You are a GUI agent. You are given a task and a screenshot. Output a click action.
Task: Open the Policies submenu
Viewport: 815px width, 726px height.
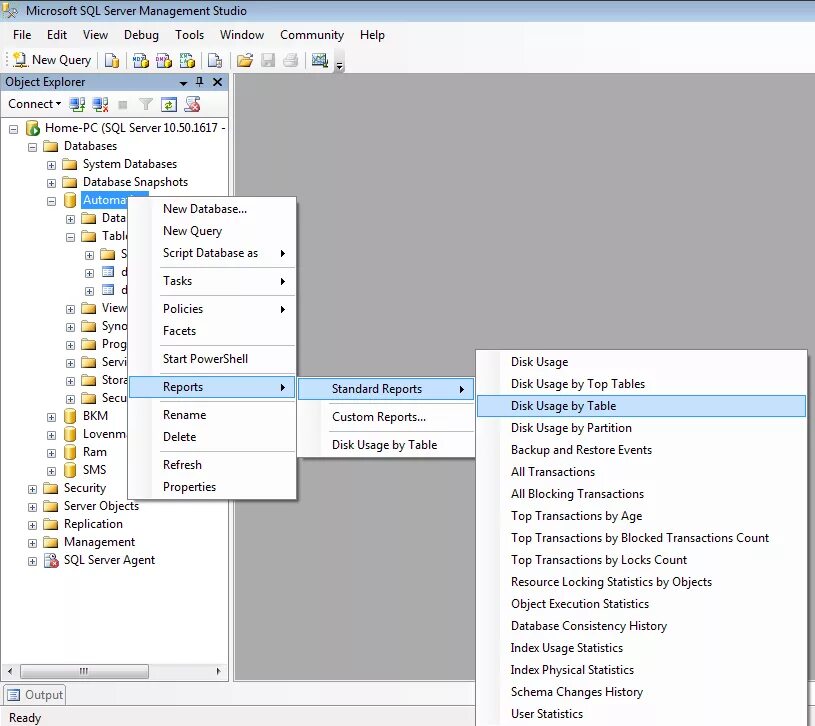coord(213,309)
